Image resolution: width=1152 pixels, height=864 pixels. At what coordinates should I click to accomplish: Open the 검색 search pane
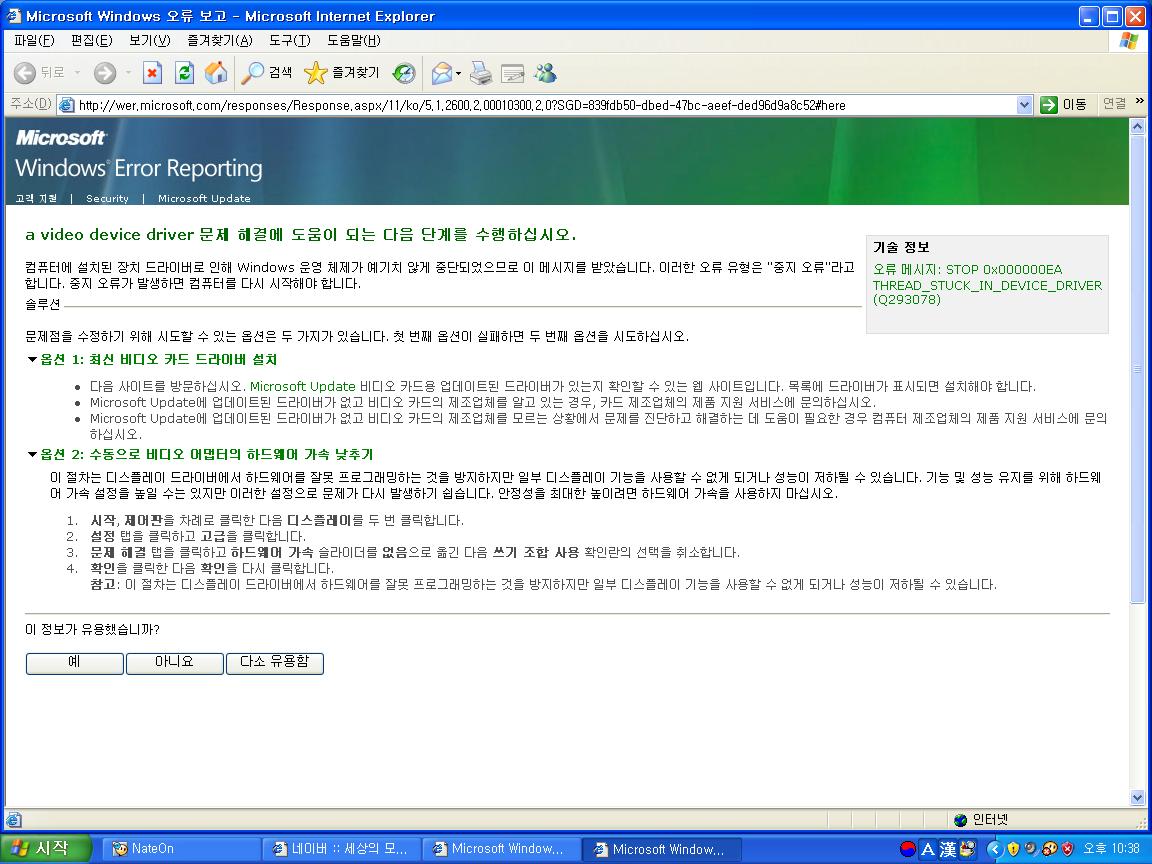[x=267, y=73]
